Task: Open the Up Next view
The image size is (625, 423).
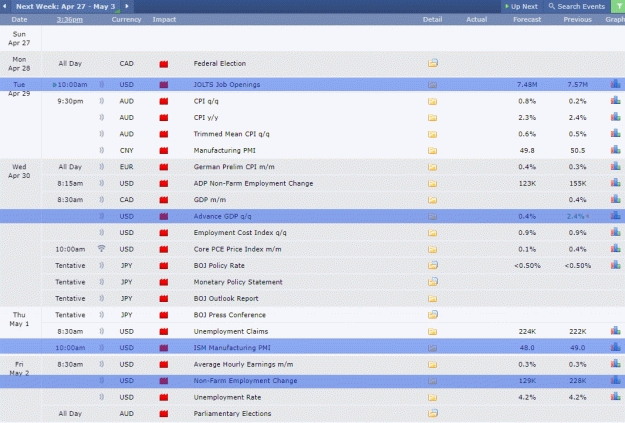Action: tap(521, 6)
